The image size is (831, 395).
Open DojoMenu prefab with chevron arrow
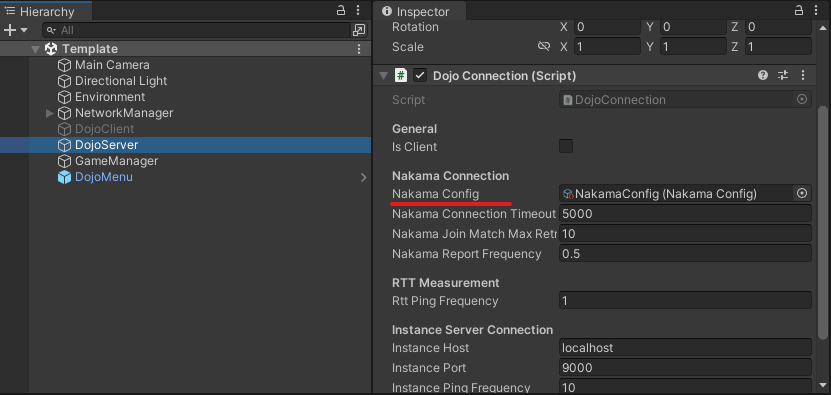364,177
